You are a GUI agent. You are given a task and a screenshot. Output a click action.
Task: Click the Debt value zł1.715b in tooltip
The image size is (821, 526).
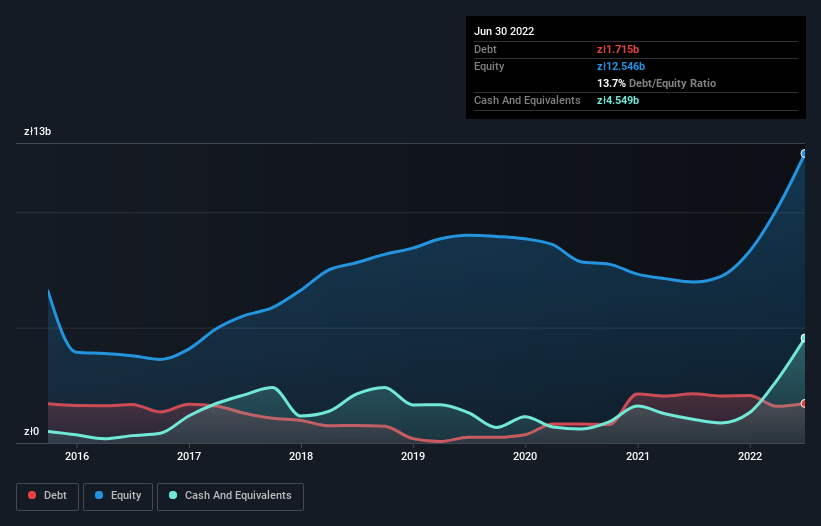pyautogui.click(x=618, y=49)
